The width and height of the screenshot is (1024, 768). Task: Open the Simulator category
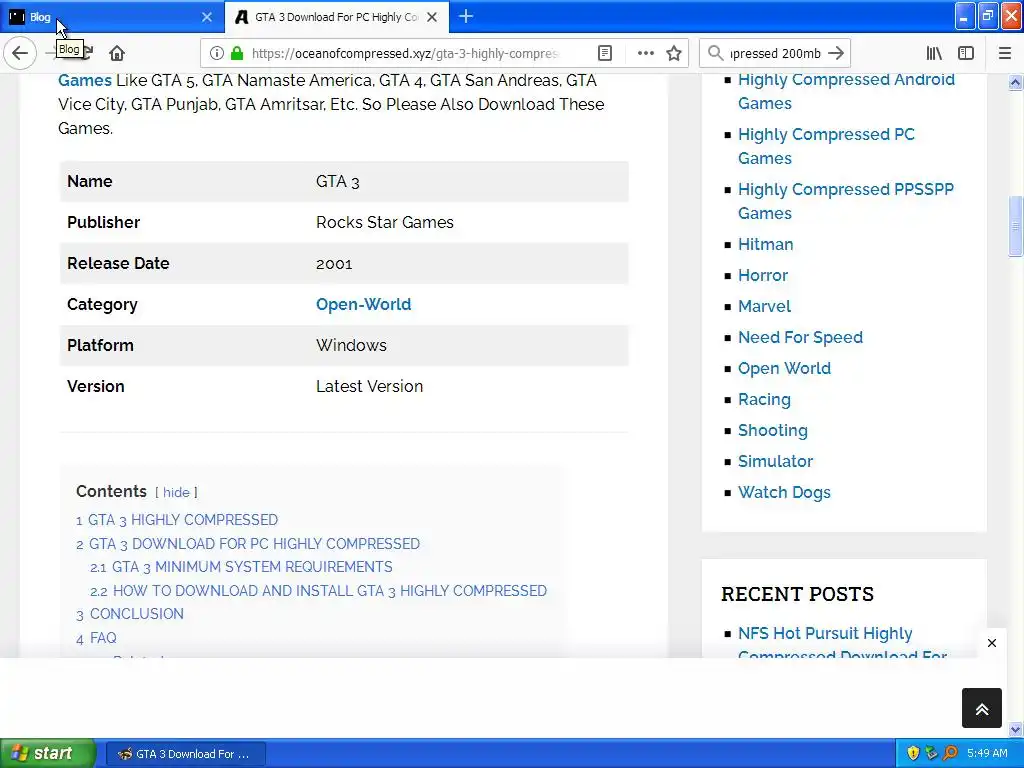775,462
